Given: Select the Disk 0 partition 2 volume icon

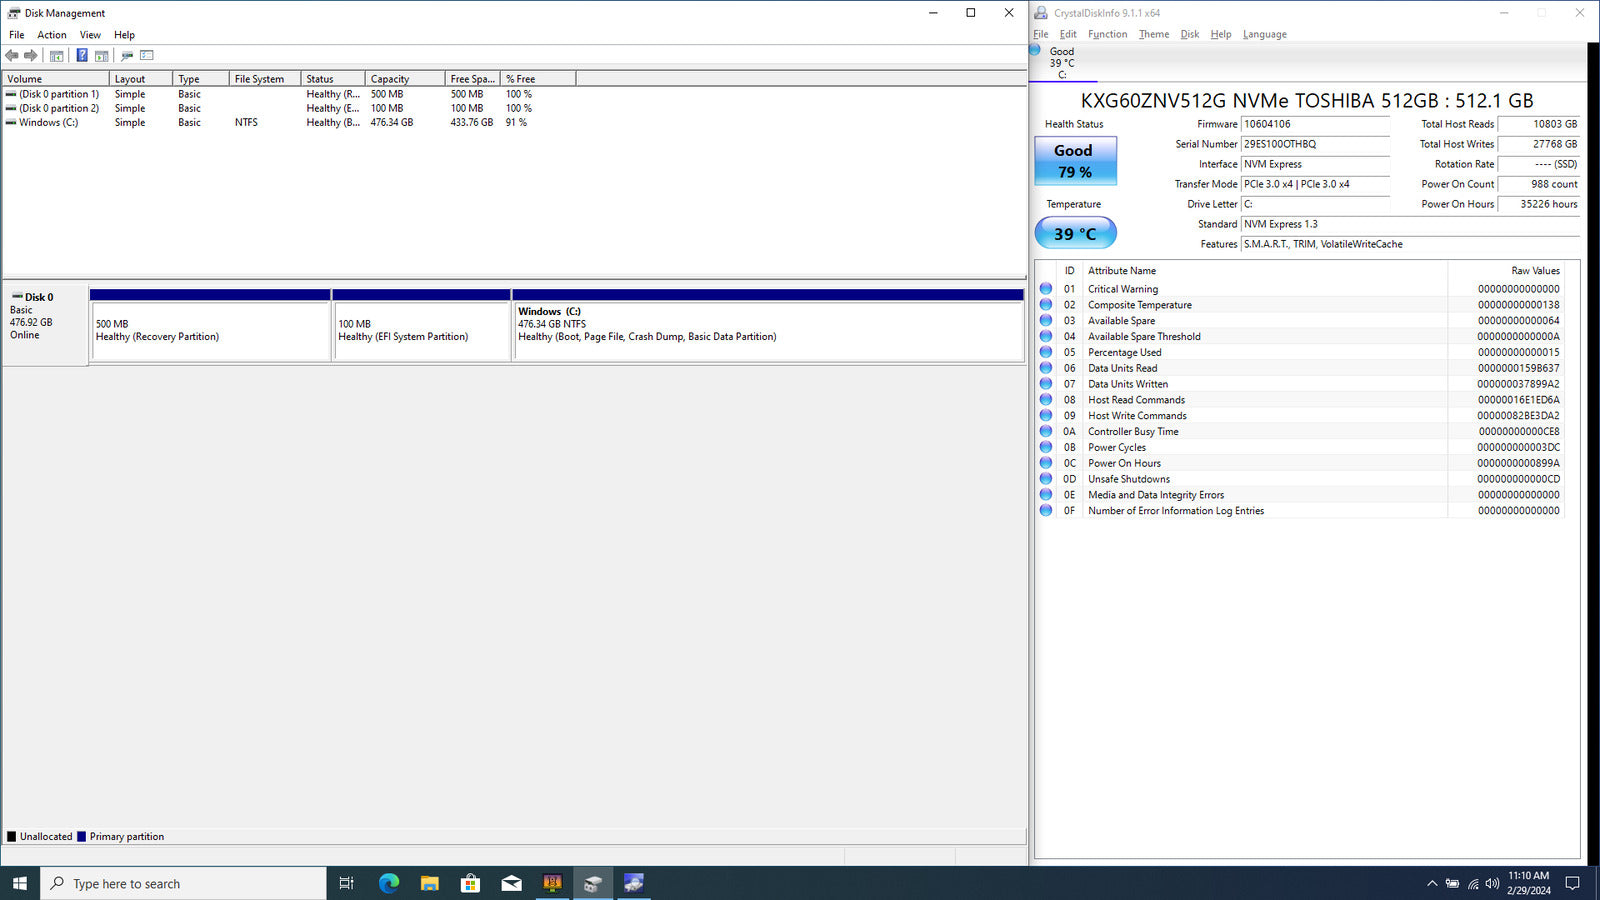Looking at the screenshot, I should click(x=11, y=108).
